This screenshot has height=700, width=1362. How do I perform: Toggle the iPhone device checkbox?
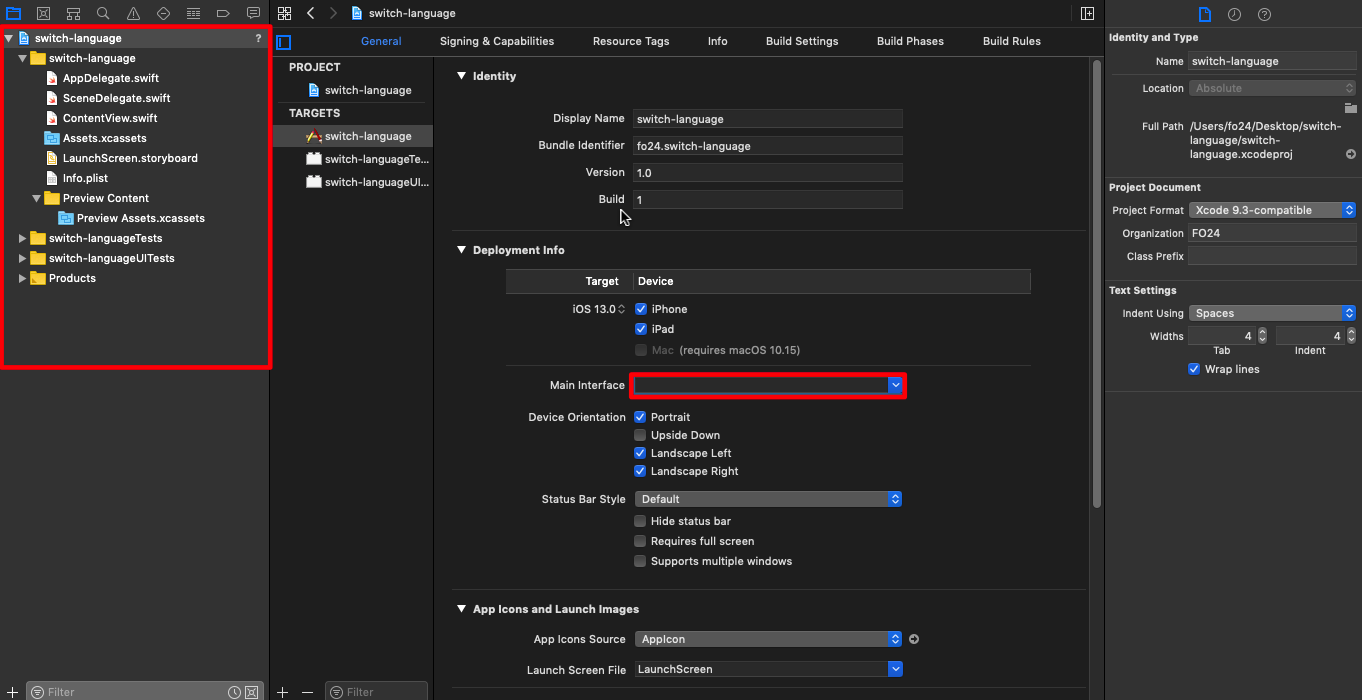[641, 309]
